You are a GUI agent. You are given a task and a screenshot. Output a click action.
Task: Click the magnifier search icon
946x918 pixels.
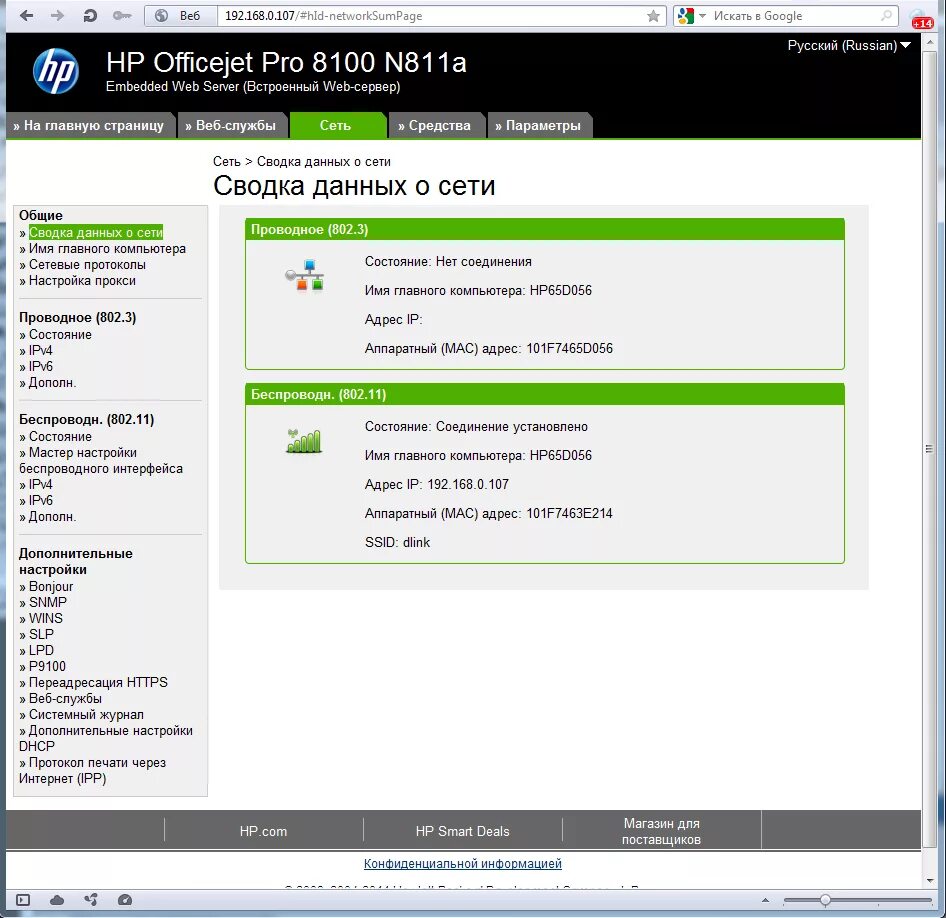(886, 16)
